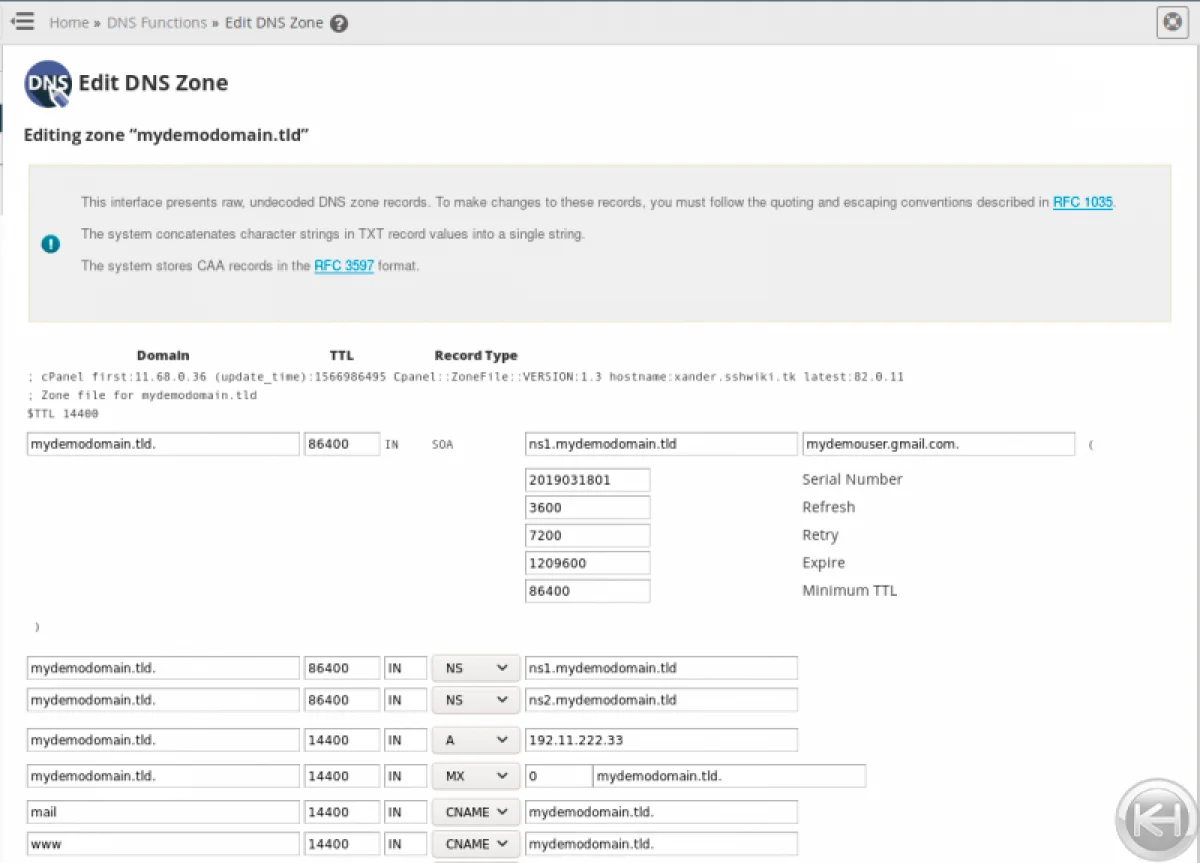Expand record type dropdown for ns2 record
Viewport: 1200px width, 863px height.
475,700
